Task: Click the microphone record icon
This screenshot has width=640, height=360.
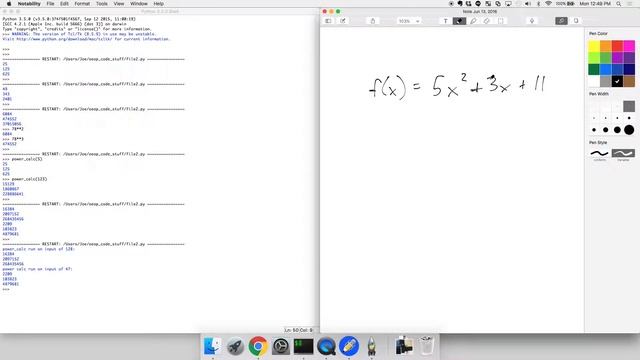Action: (532, 21)
